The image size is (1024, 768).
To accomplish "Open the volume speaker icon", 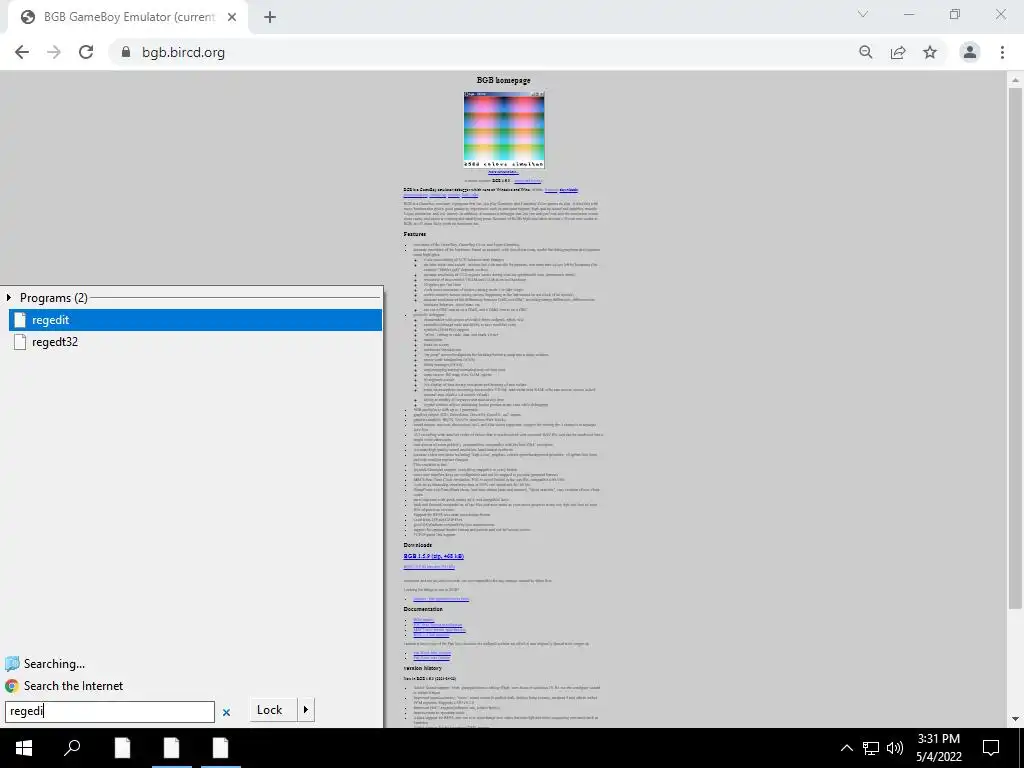I will point(895,748).
